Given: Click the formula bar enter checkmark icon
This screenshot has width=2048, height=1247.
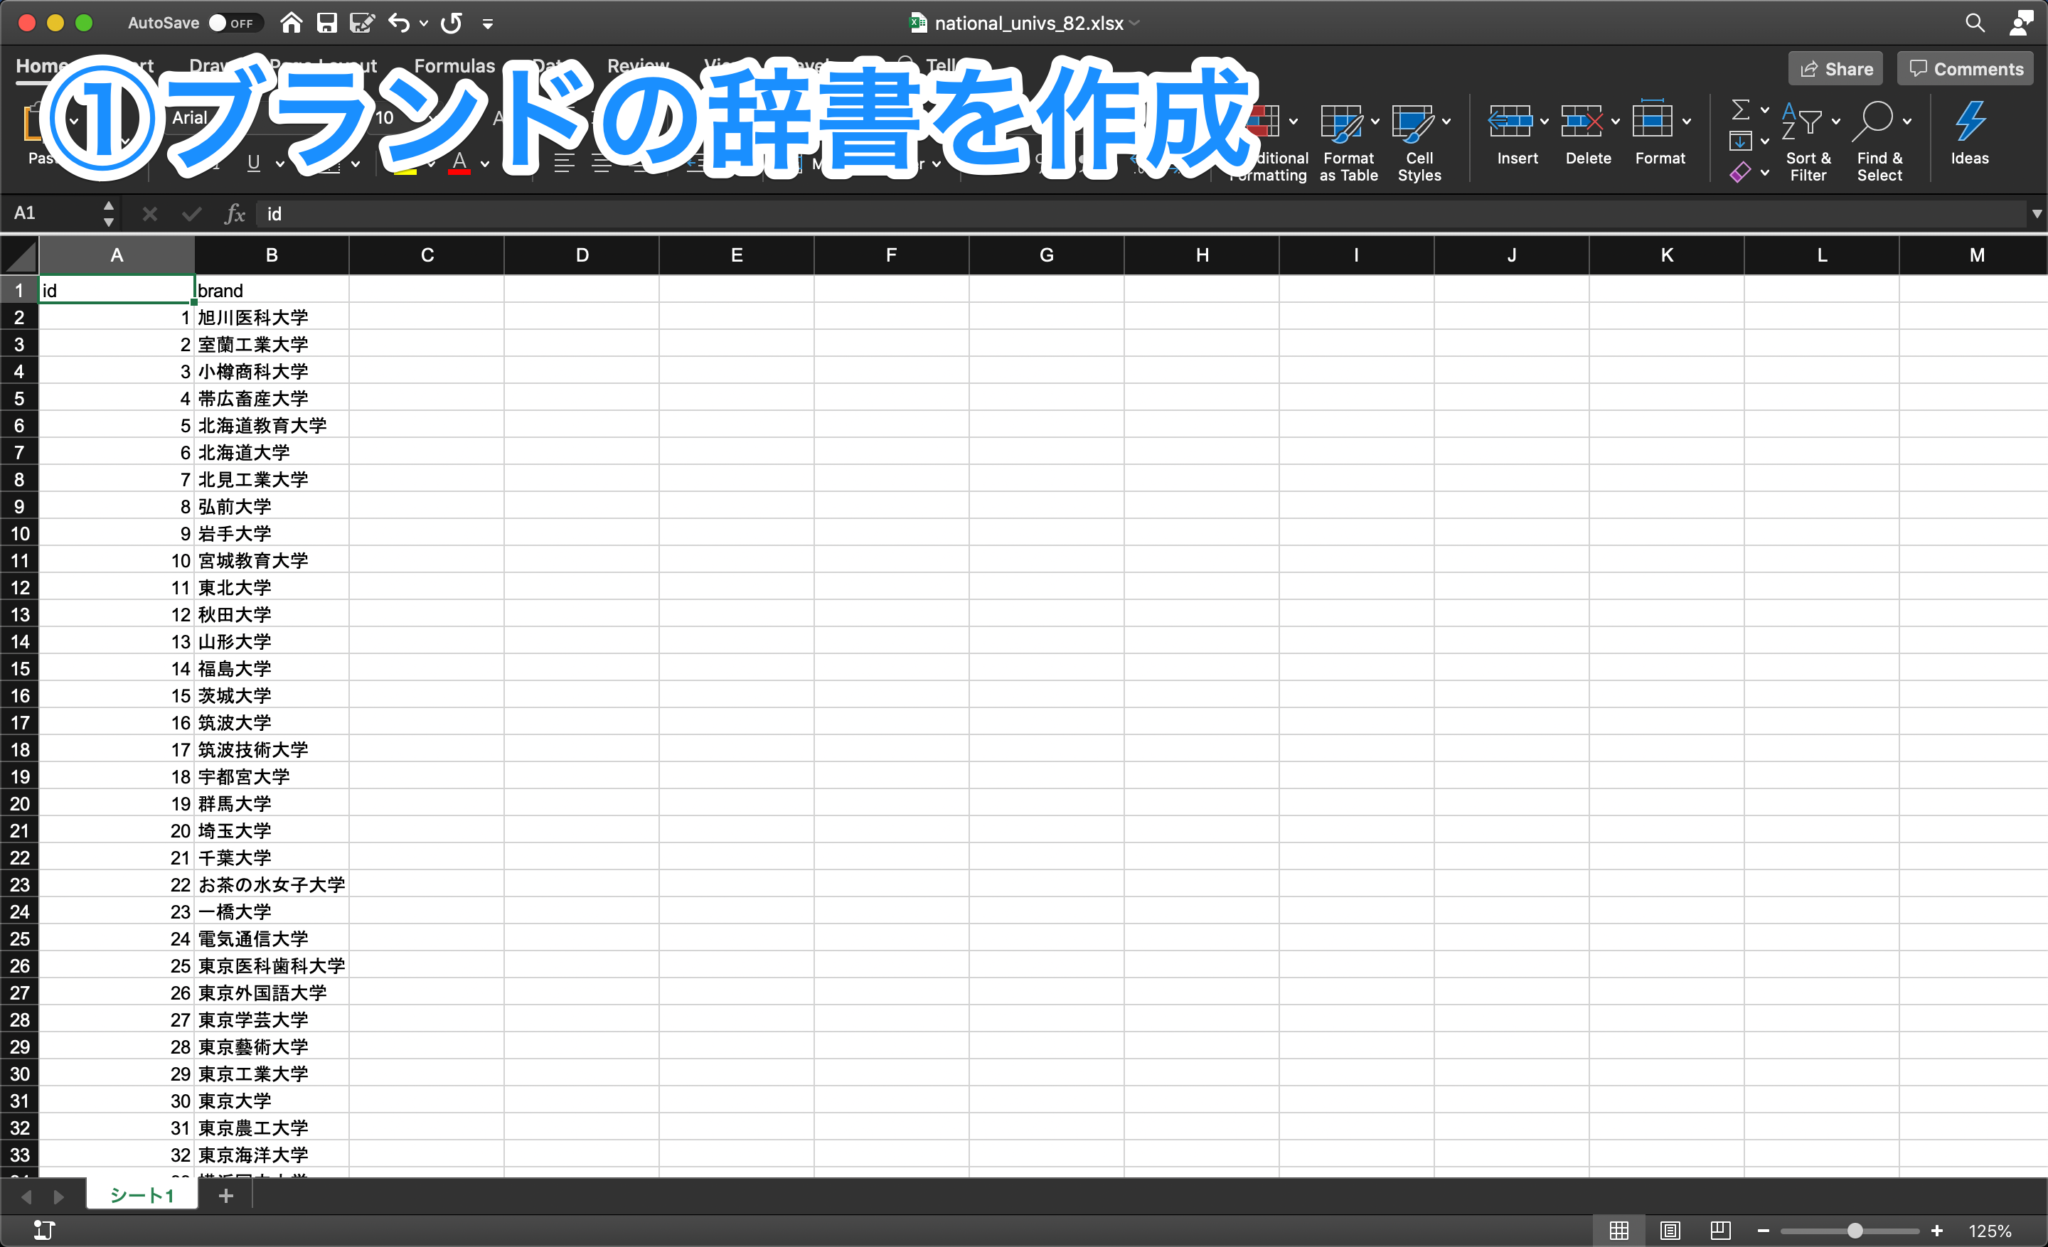Looking at the screenshot, I should coord(192,213).
